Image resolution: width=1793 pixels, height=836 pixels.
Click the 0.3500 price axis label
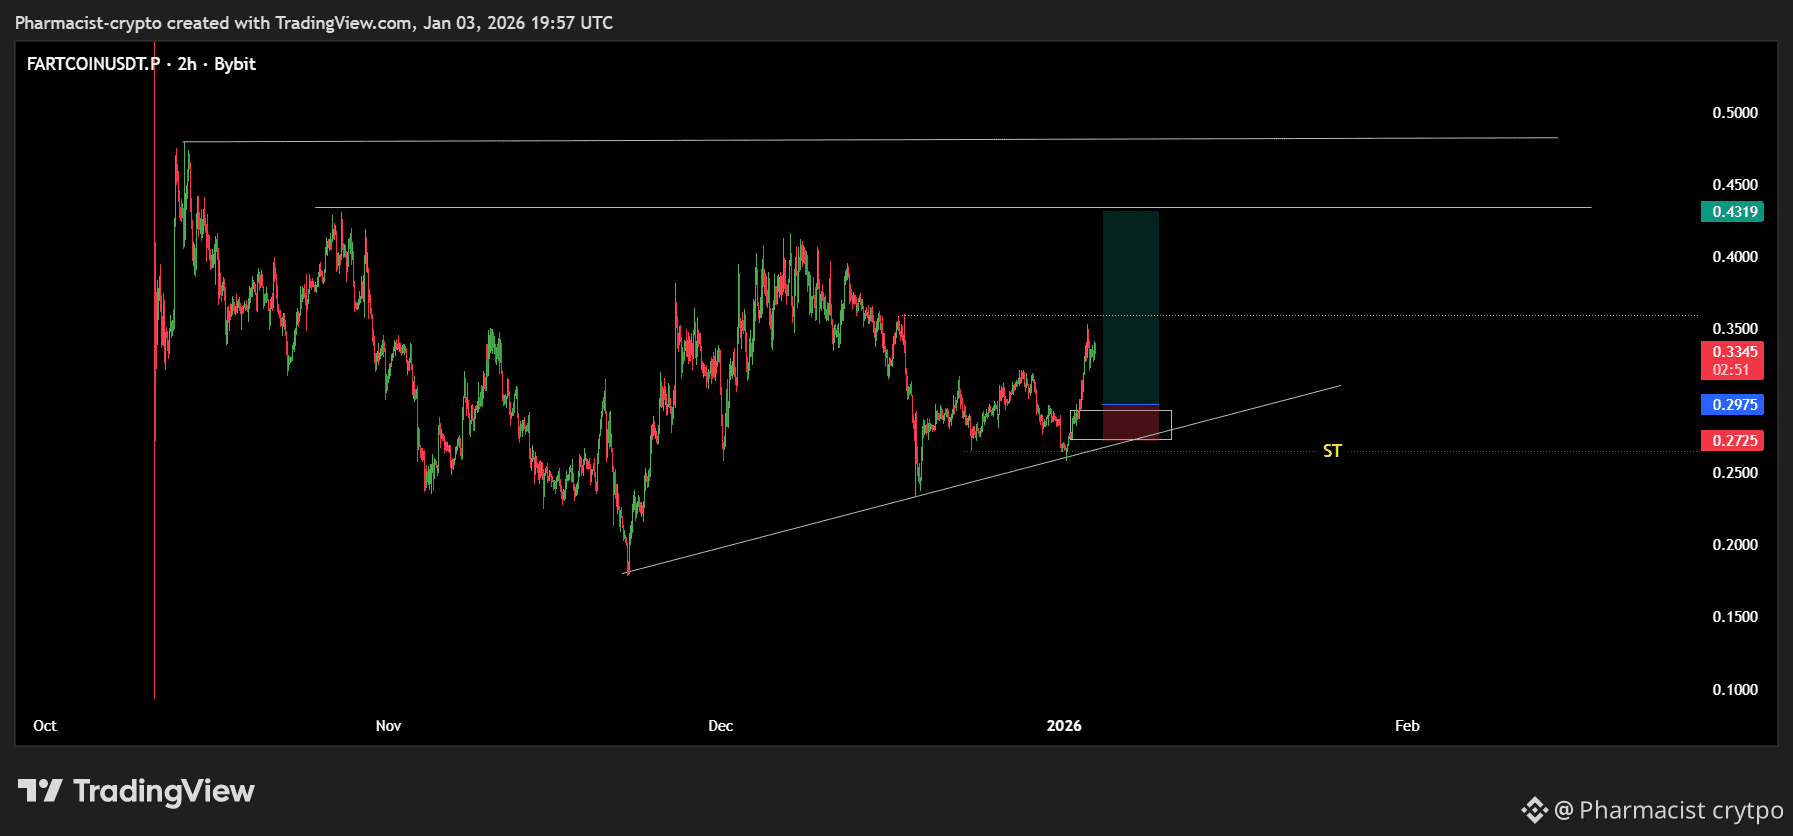click(x=1735, y=329)
